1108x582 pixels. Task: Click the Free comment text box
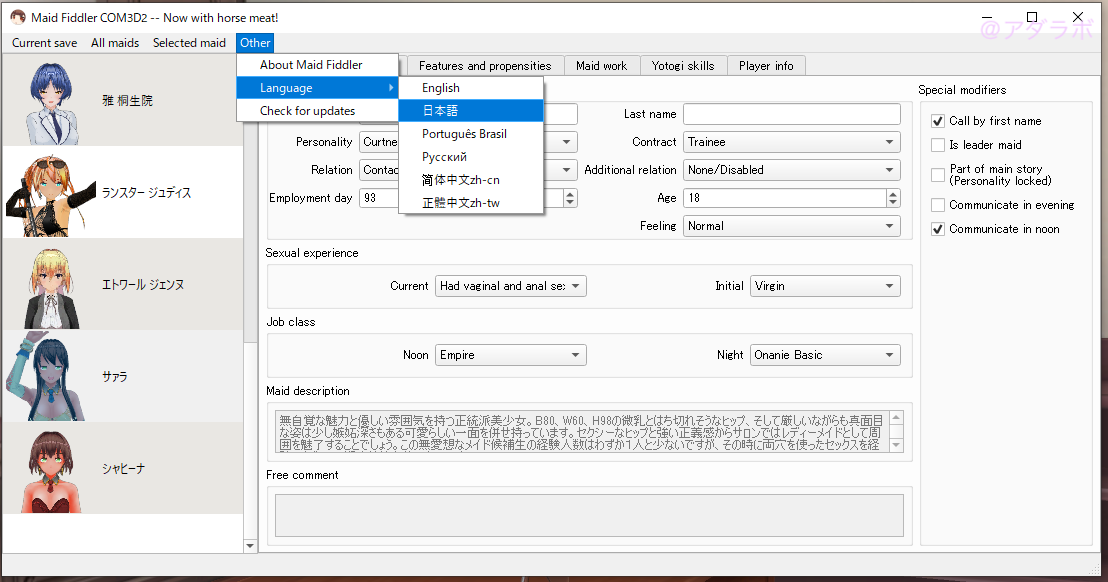pos(589,515)
